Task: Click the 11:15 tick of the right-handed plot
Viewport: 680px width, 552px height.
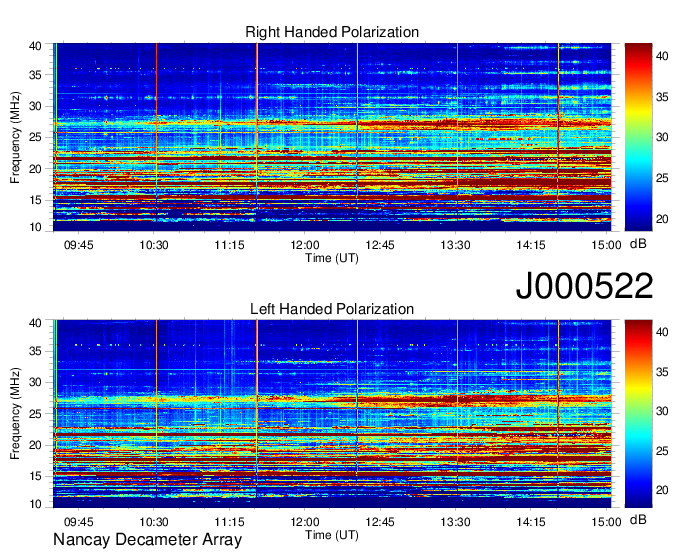Action: coord(229,245)
